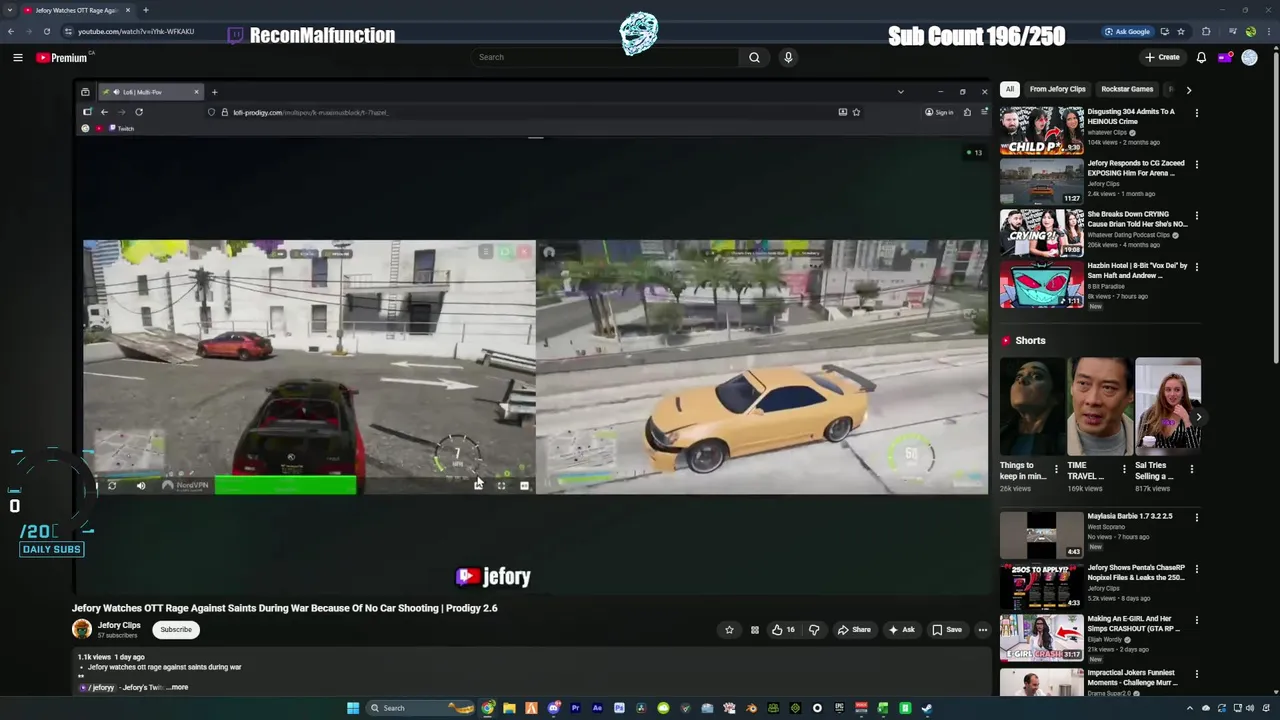Click Ask Google in the address bar
This screenshot has height=720, width=1280.
click(1128, 32)
